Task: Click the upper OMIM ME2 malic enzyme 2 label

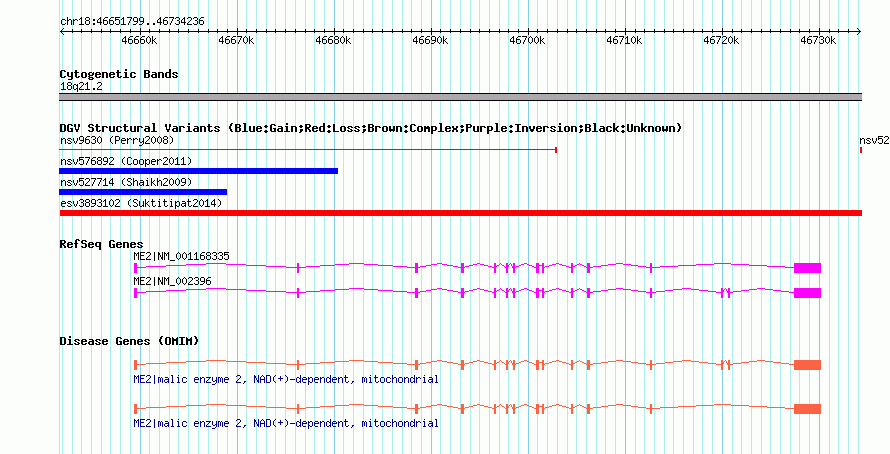Action: [x=286, y=379]
